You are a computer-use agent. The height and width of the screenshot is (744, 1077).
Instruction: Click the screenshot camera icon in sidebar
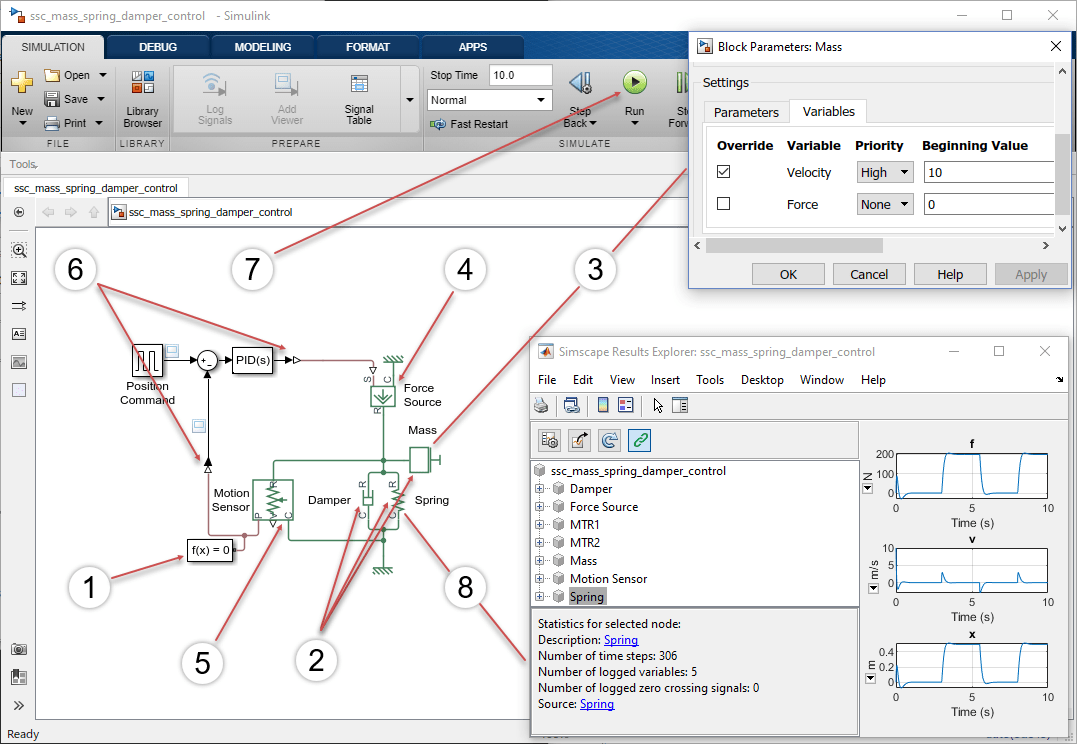tap(19, 649)
